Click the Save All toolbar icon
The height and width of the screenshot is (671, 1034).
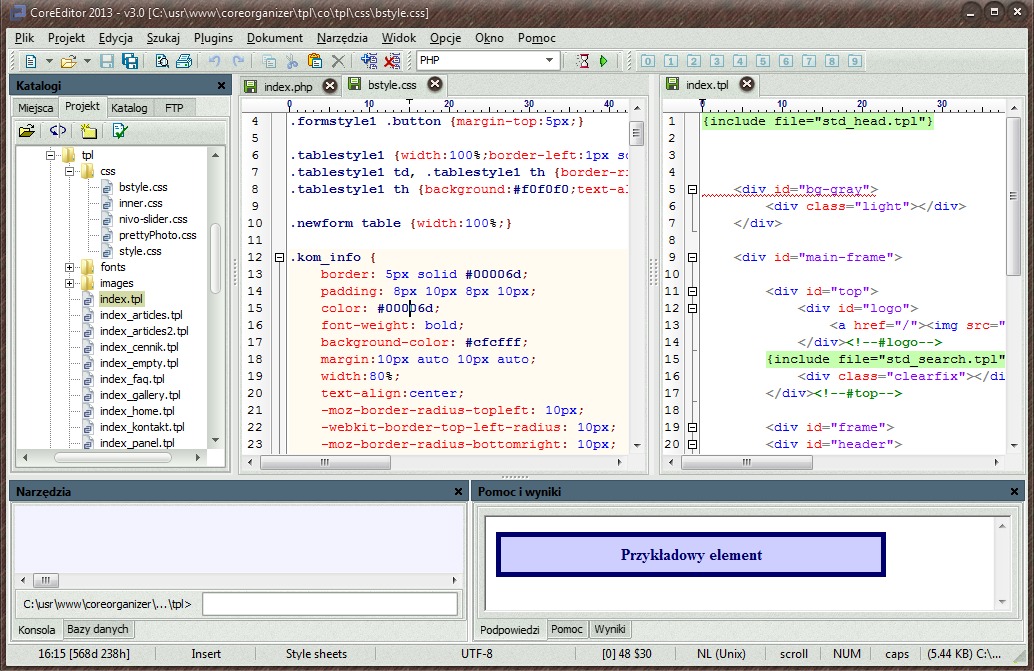[x=130, y=61]
